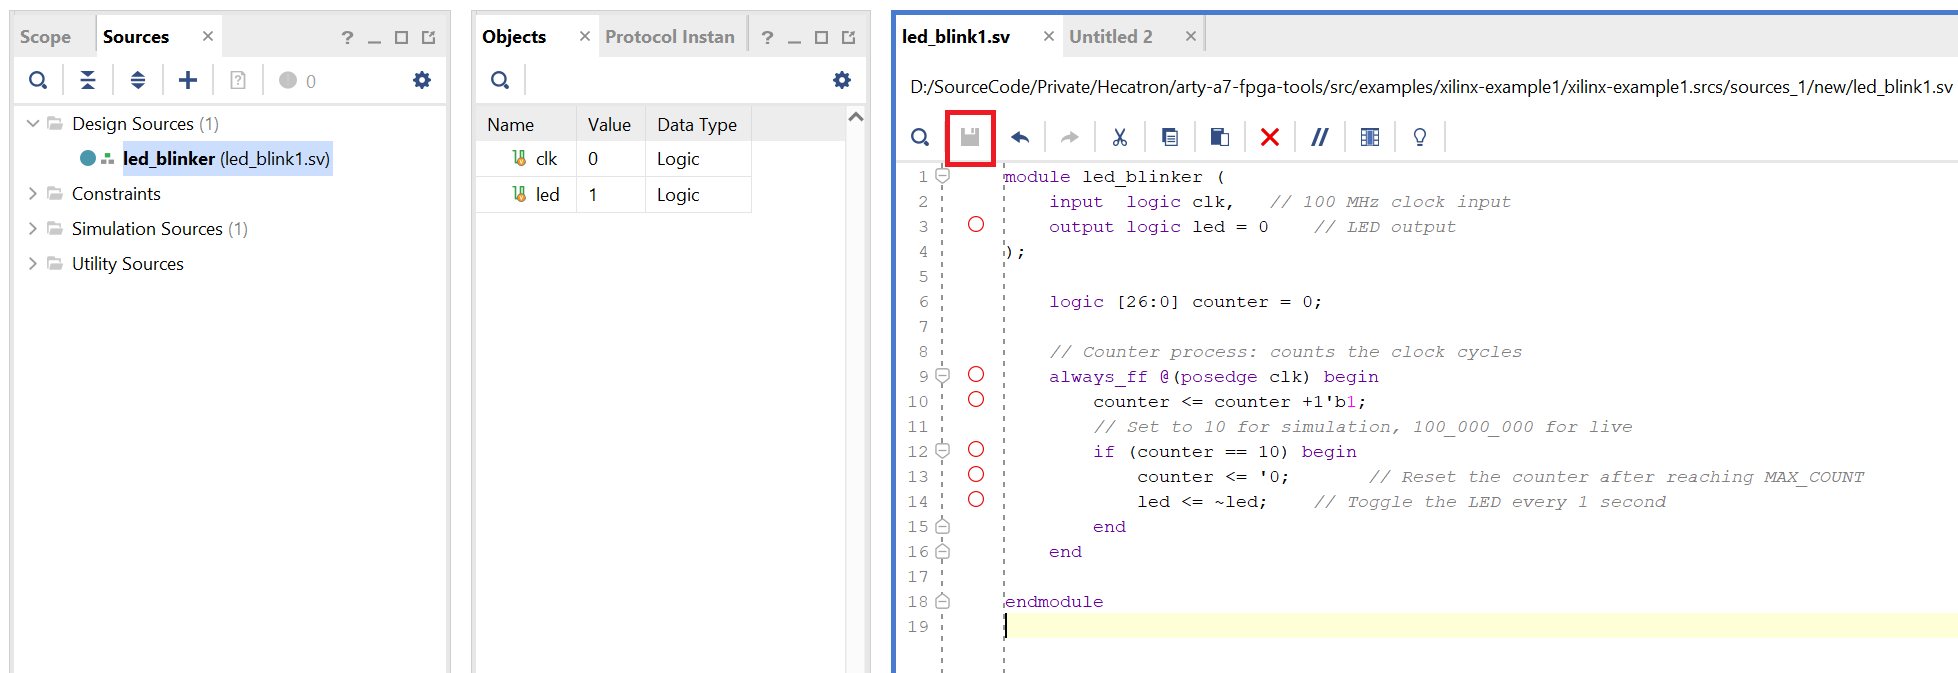Collapse the module block at line 1

(942, 176)
